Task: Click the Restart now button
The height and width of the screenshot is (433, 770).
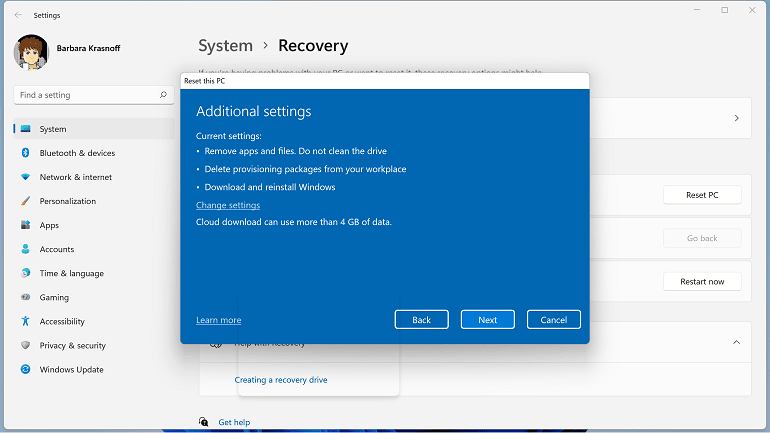Action: 702,281
